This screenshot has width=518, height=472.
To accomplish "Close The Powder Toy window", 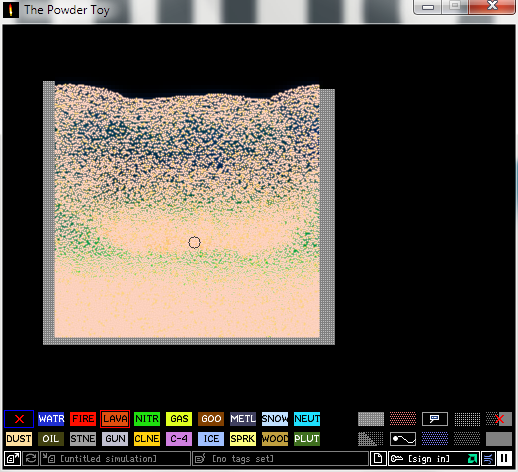I will [492, 7].
